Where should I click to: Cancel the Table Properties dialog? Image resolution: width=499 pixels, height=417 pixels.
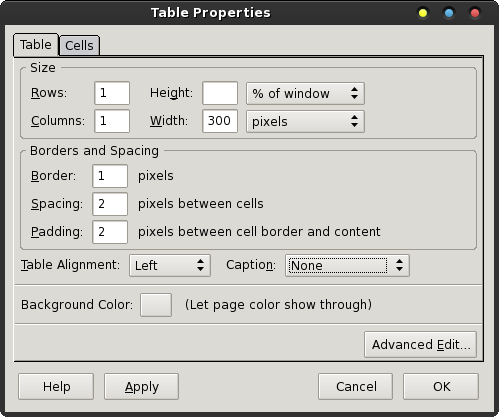[356, 387]
